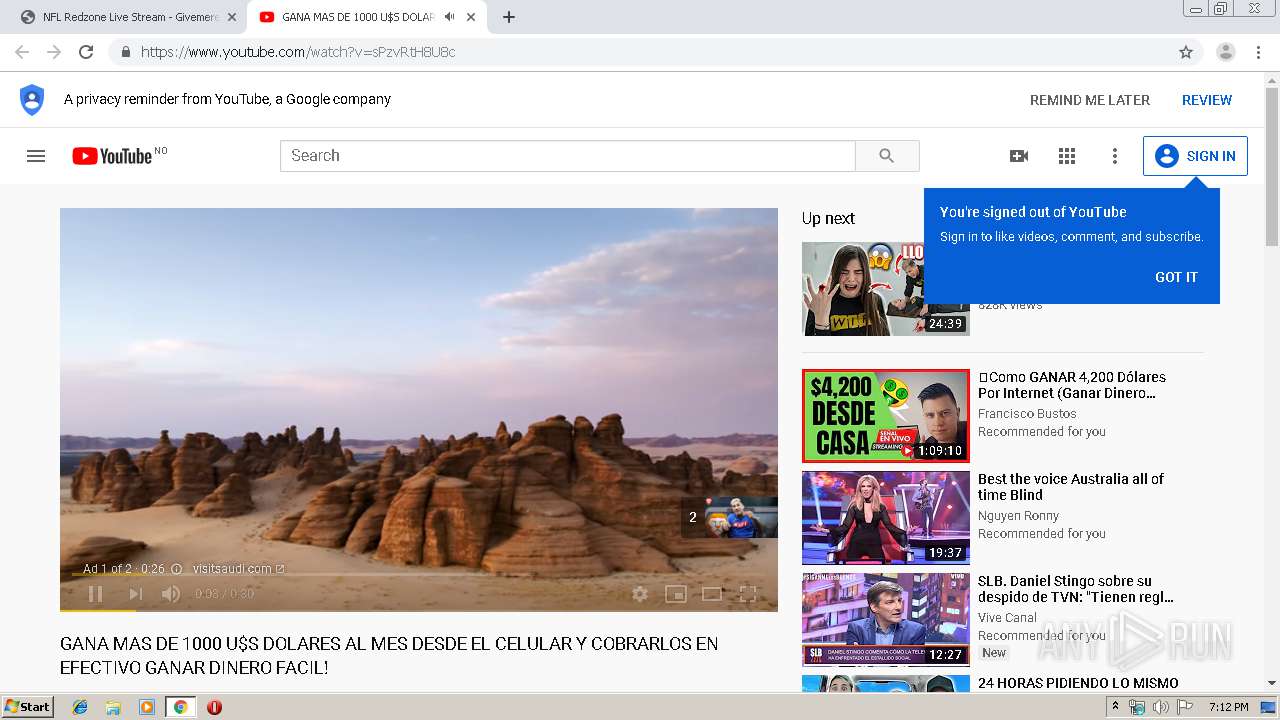Pause the playing ad video

pyautogui.click(x=96, y=594)
